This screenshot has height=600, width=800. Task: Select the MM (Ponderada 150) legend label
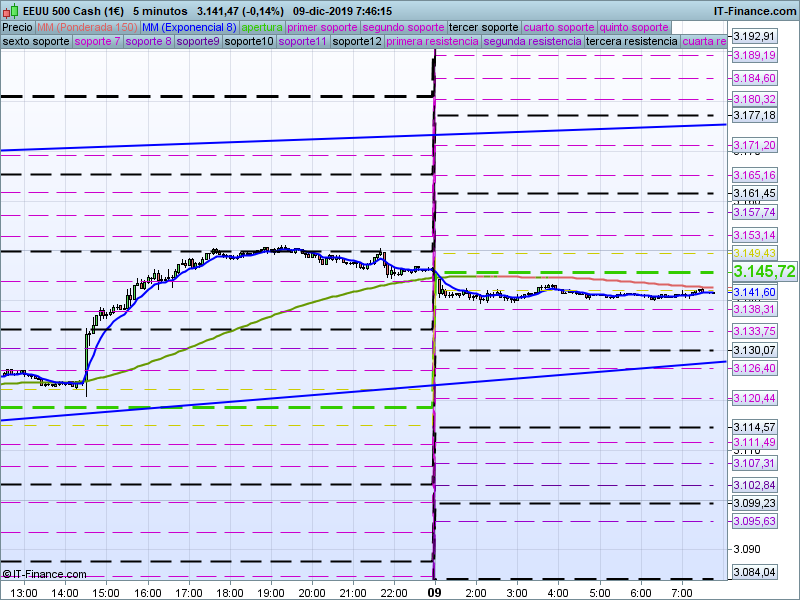87,27
